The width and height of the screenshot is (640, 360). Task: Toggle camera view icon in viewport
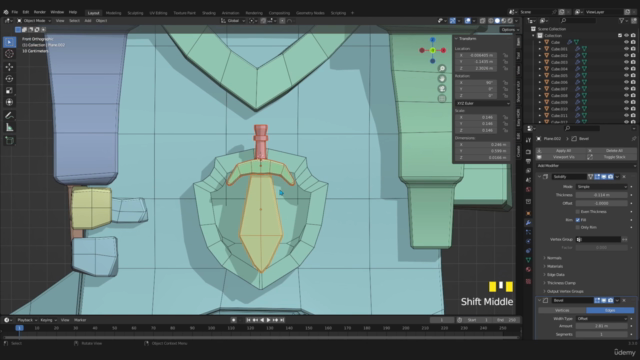pyautogui.click(x=442, y=89)
